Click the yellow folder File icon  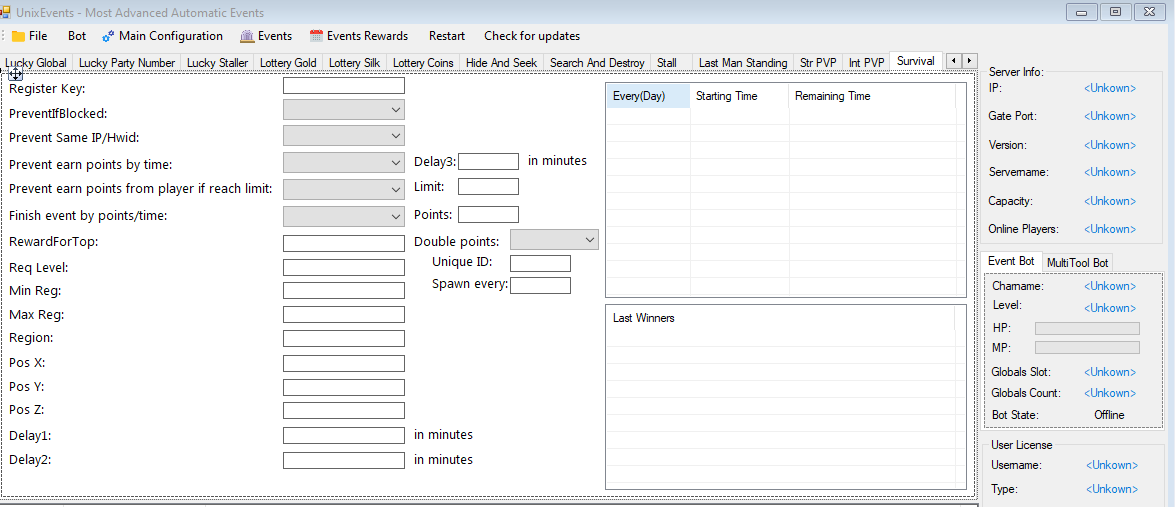18,36
